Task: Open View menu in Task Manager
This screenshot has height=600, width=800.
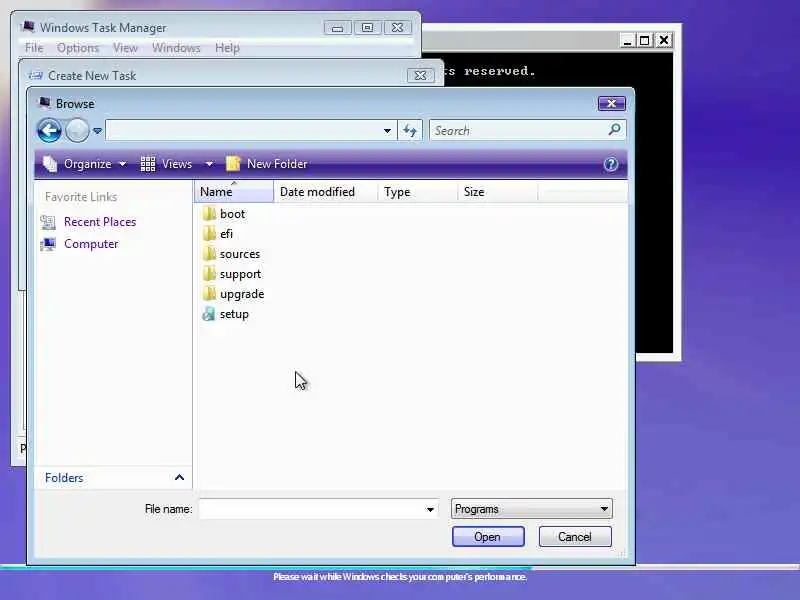Action: [x=126, y=48]
